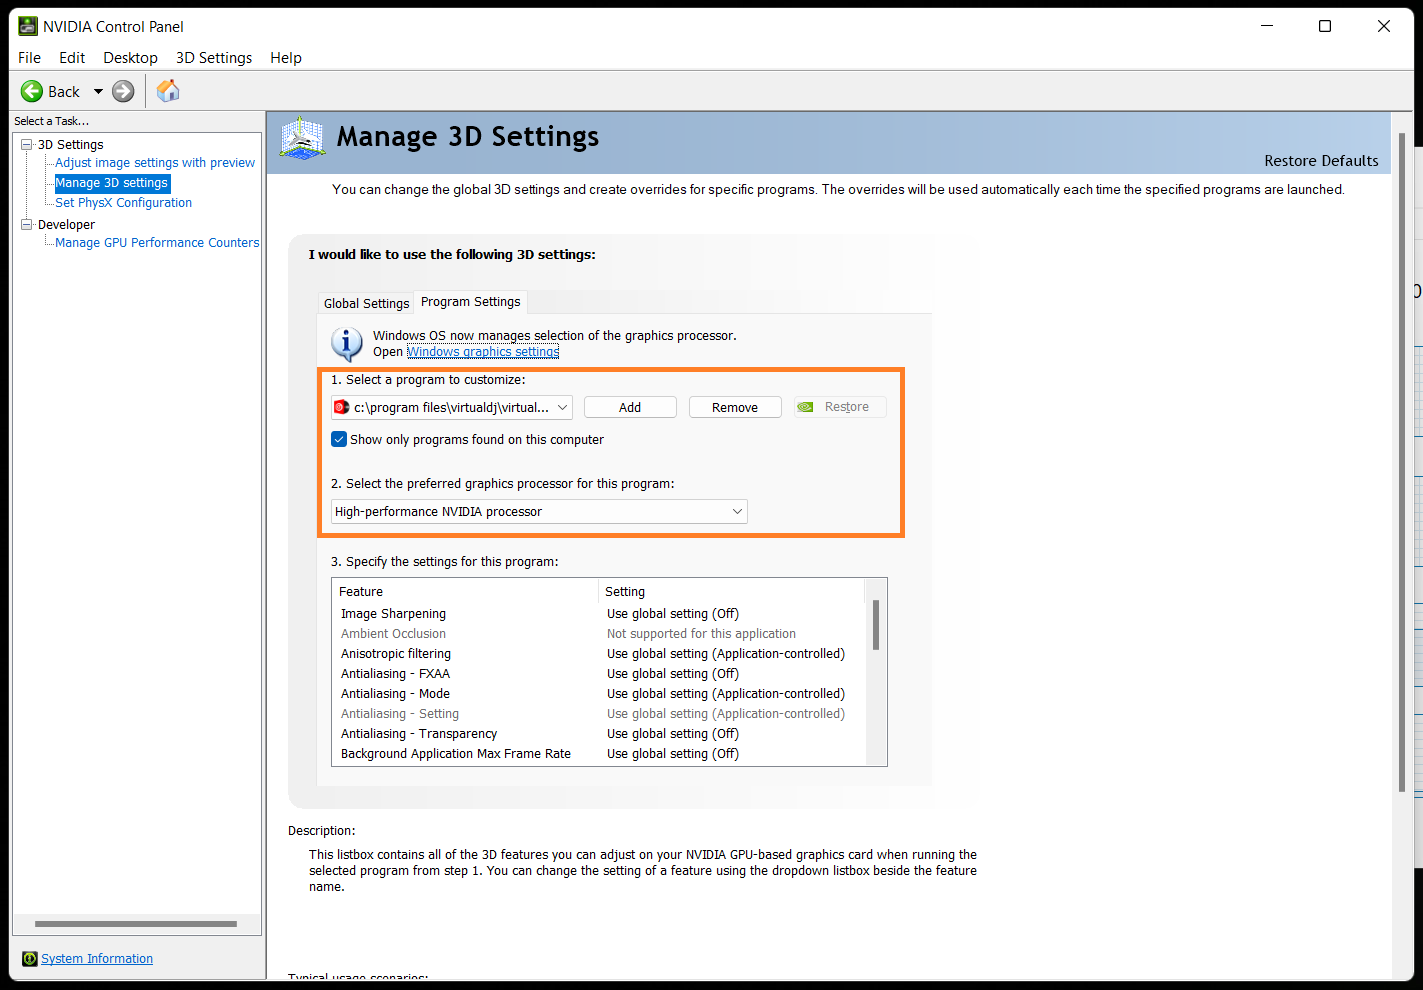Image resolution: width=1423 pixels, height=990 pixels.
Task: Click the Restore Defaults link
Action: [x=1321, y=161]
